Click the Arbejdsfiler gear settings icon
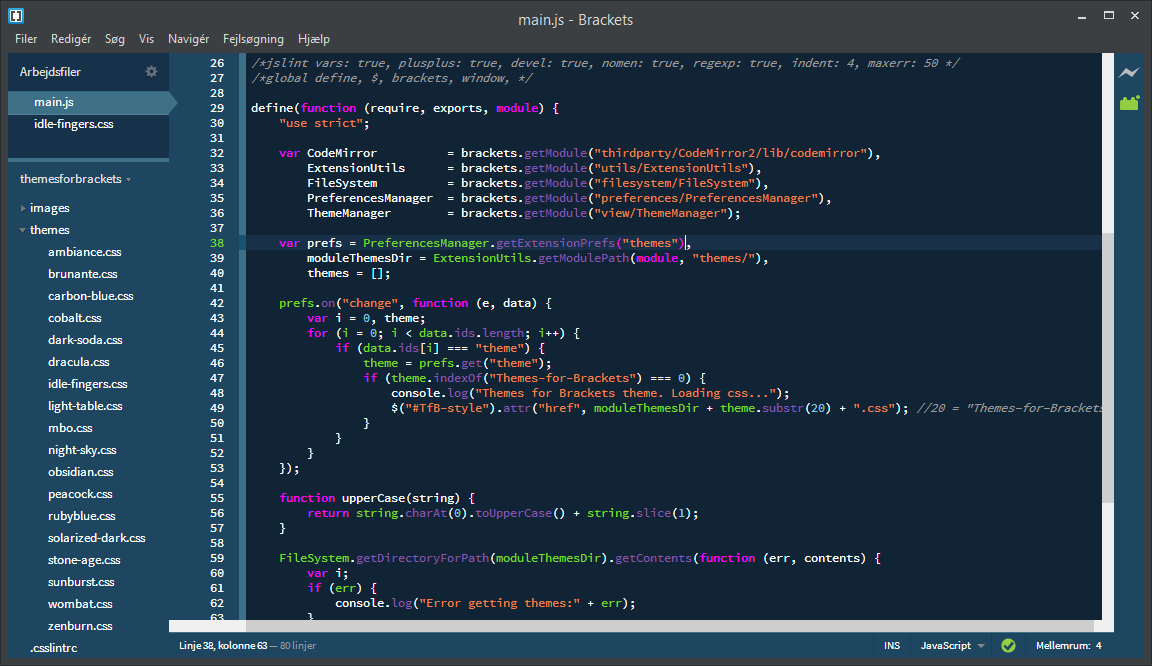 [x=152, y=72]
